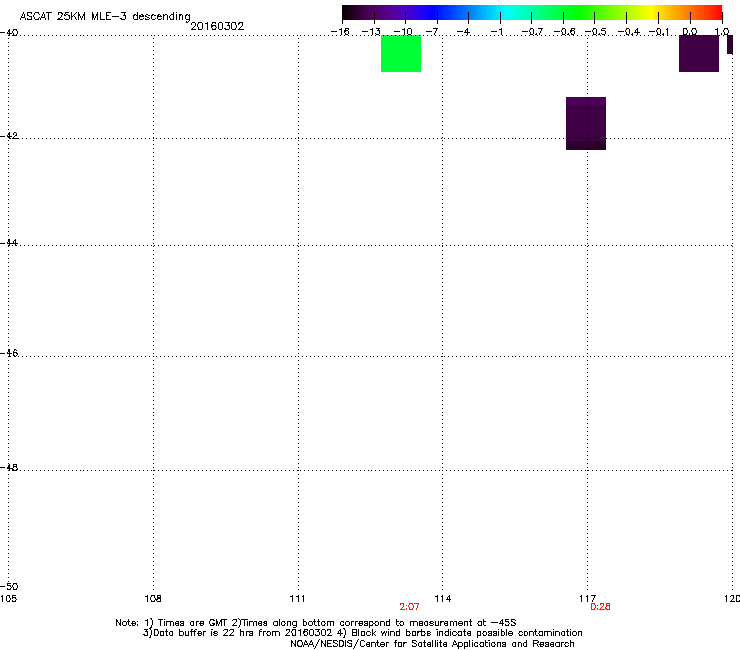The image size is (740, 650).
Task: Click the latitude axis label '-46'
Action: pos(9,353)
